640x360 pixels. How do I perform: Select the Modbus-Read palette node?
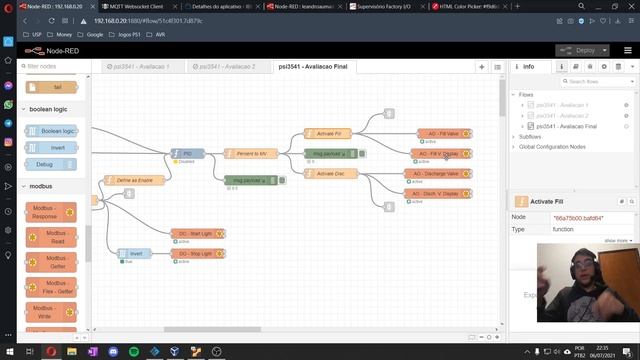pos(51,237)
